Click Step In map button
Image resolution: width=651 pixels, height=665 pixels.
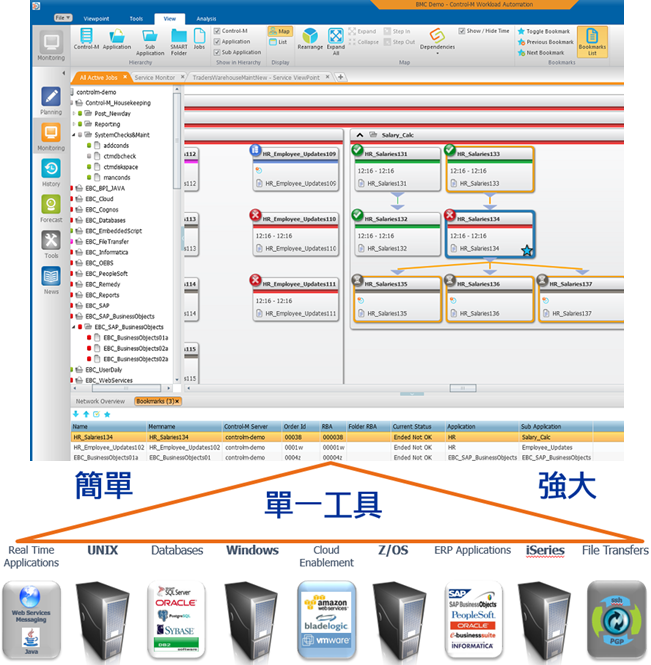point(397,31)
